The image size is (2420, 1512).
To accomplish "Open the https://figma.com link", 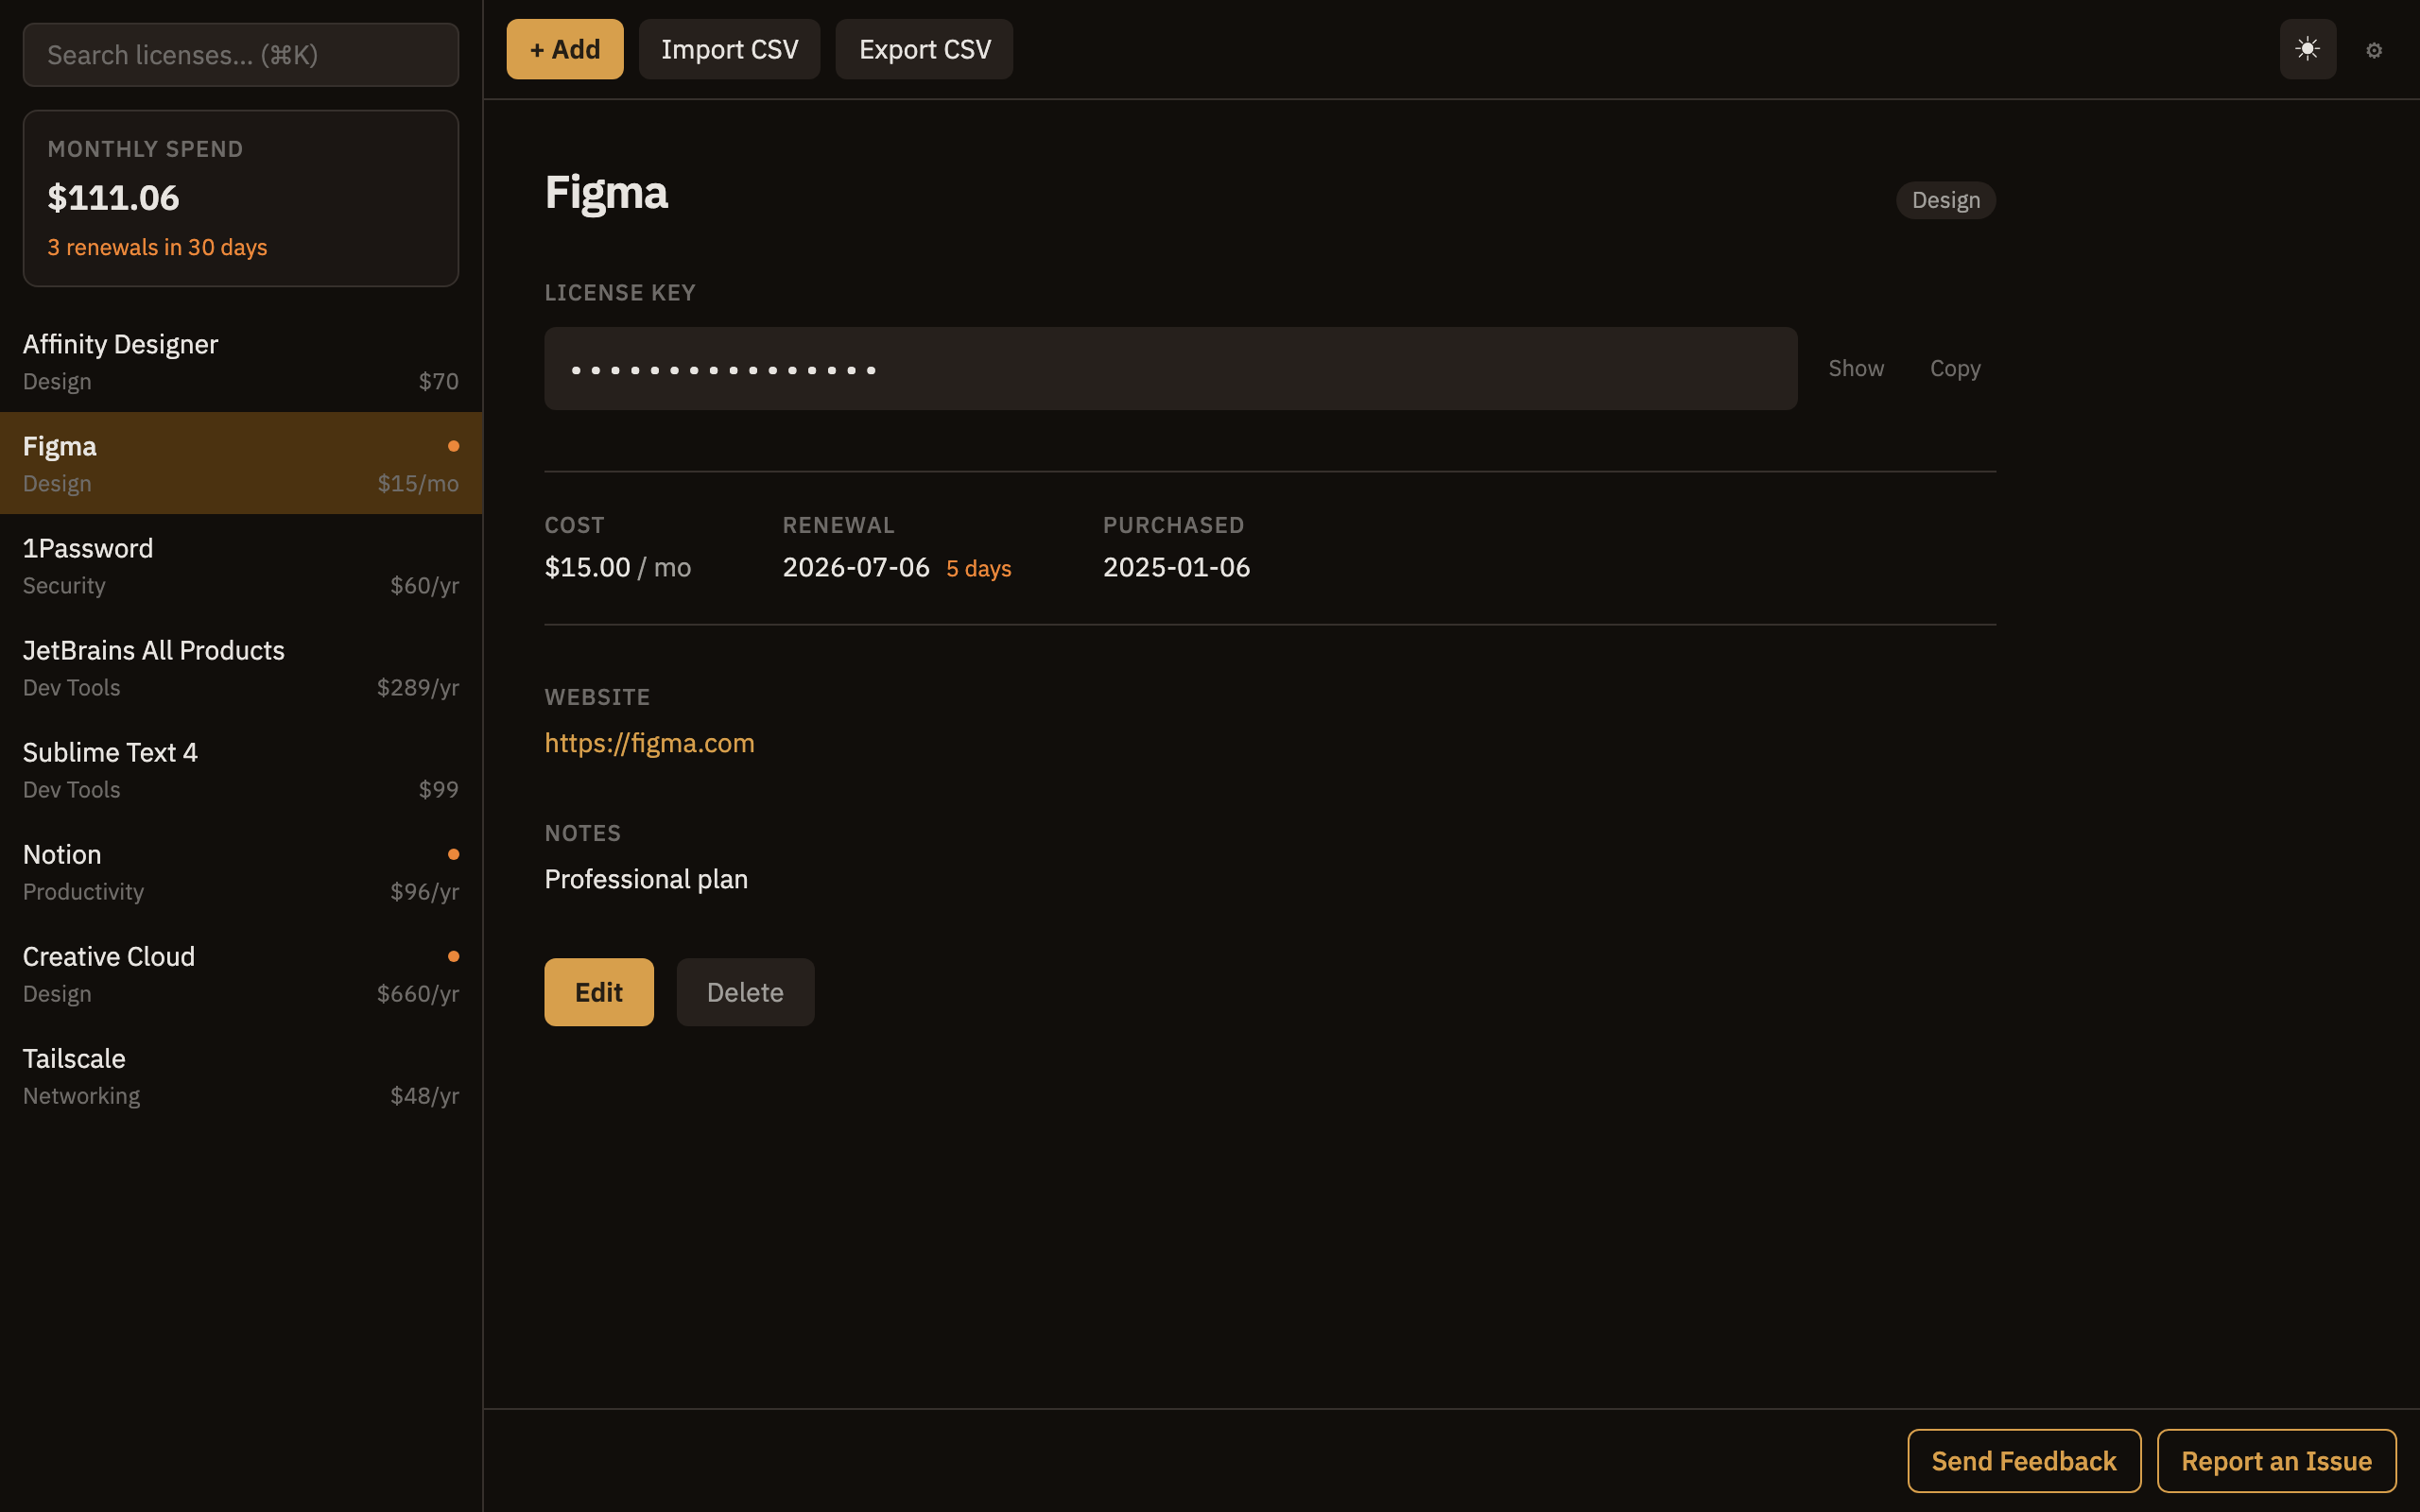I will click(649, 743).
